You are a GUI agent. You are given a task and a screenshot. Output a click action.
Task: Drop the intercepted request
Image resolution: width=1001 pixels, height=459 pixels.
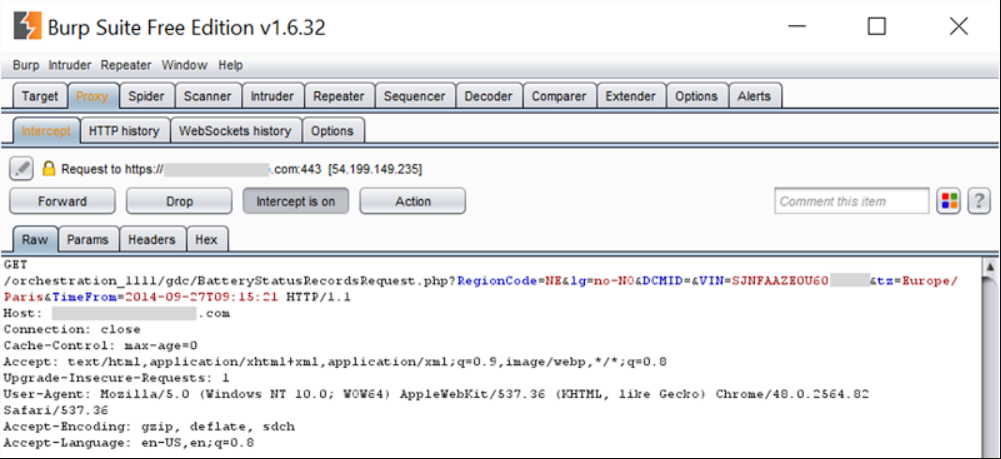[179, 201]
